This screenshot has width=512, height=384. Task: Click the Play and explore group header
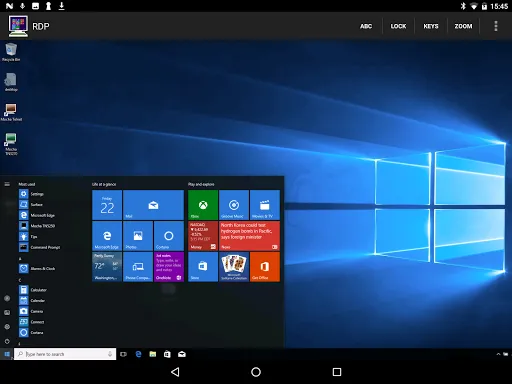(201, 184)
